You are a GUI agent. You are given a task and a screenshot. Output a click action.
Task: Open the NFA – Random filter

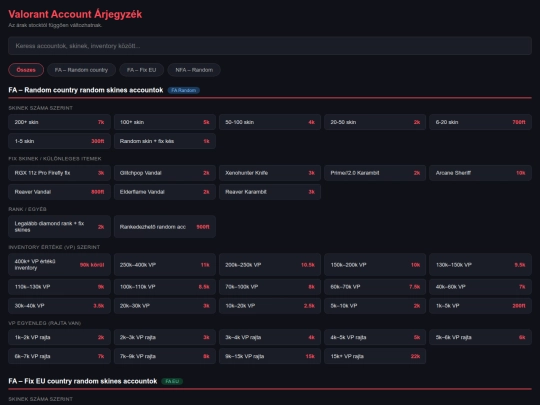(194, 70)
